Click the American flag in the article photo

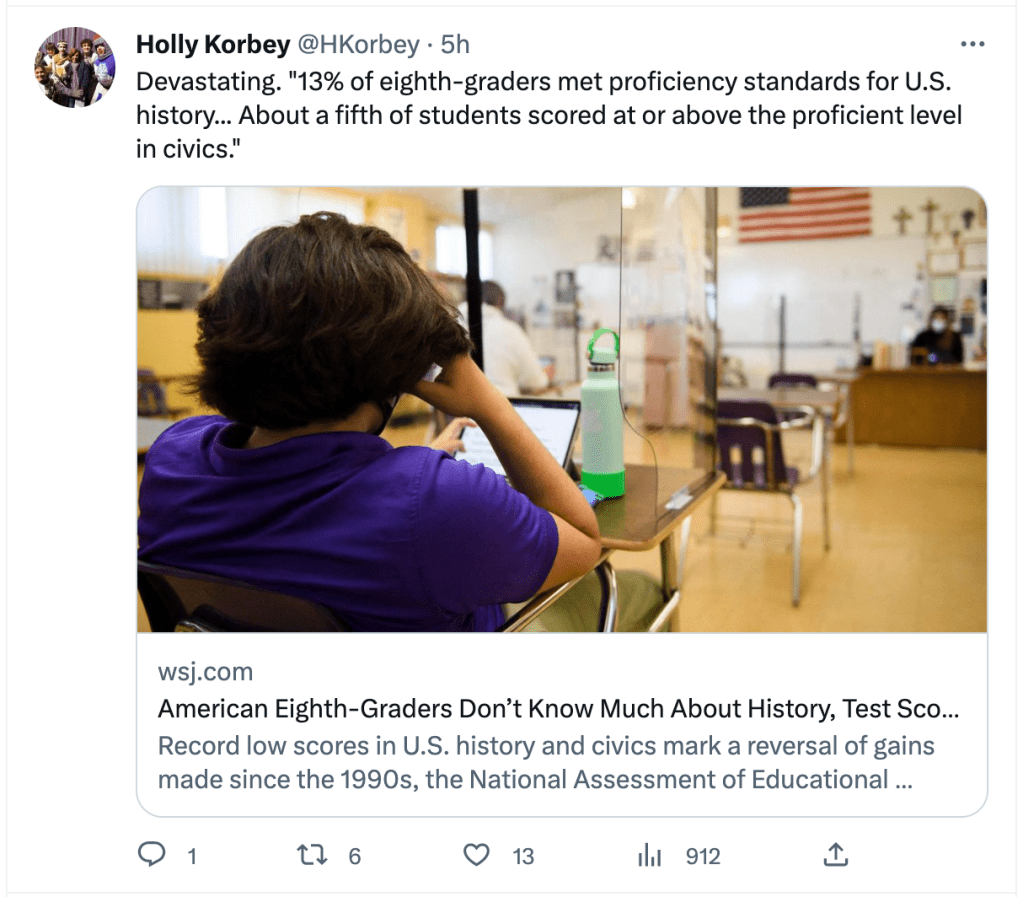pyautogui.click(x=804, y=215)
